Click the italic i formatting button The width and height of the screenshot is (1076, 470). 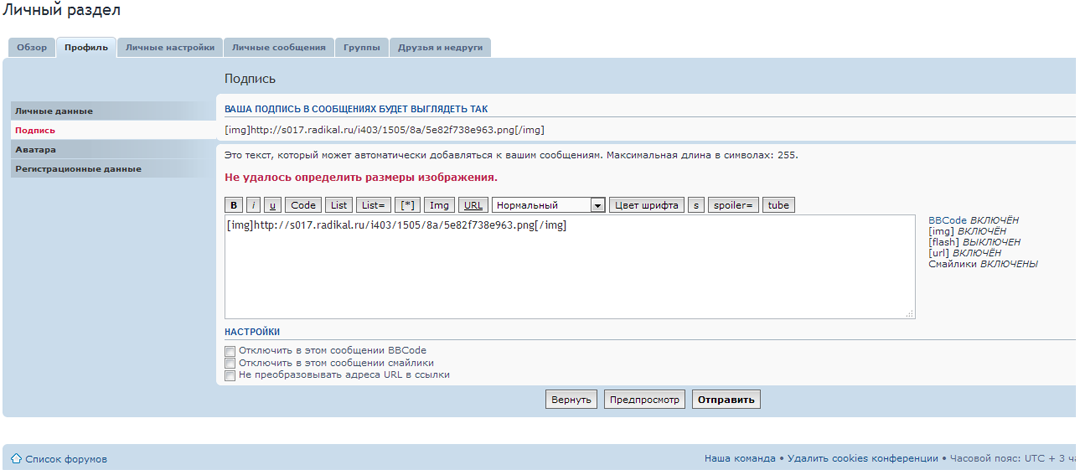(x=254, y=205)
